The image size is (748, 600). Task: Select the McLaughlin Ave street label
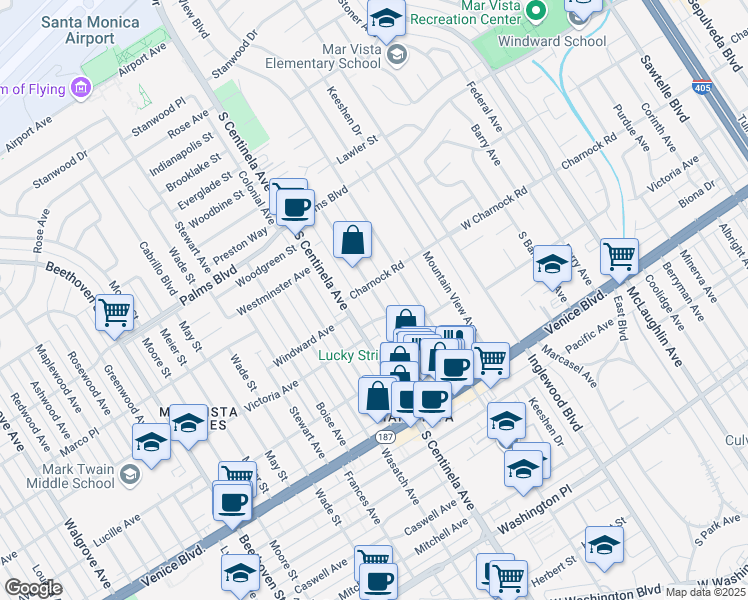tap(654, 327)
